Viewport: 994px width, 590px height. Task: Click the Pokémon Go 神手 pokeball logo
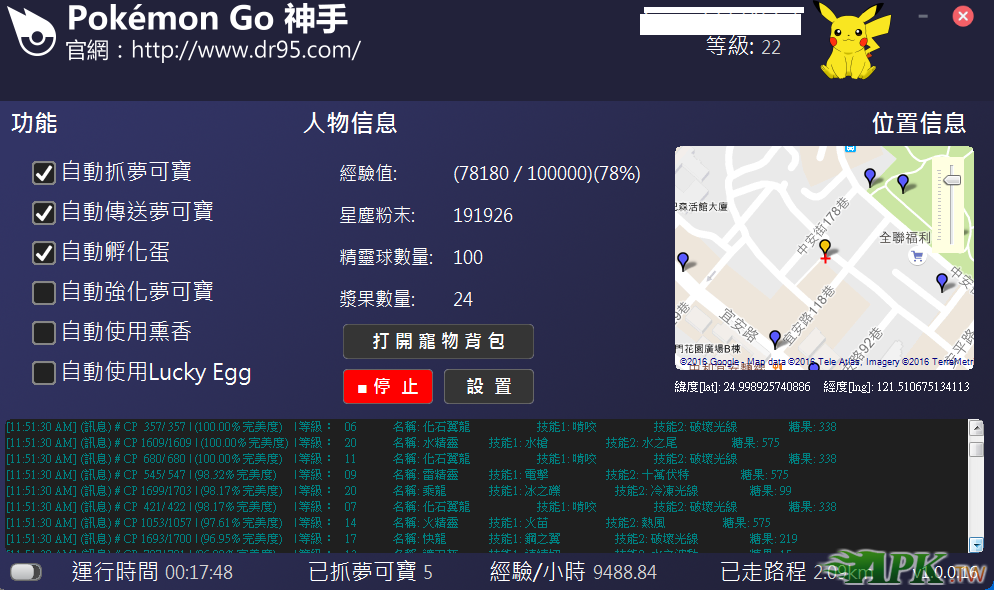click(32, 32)
